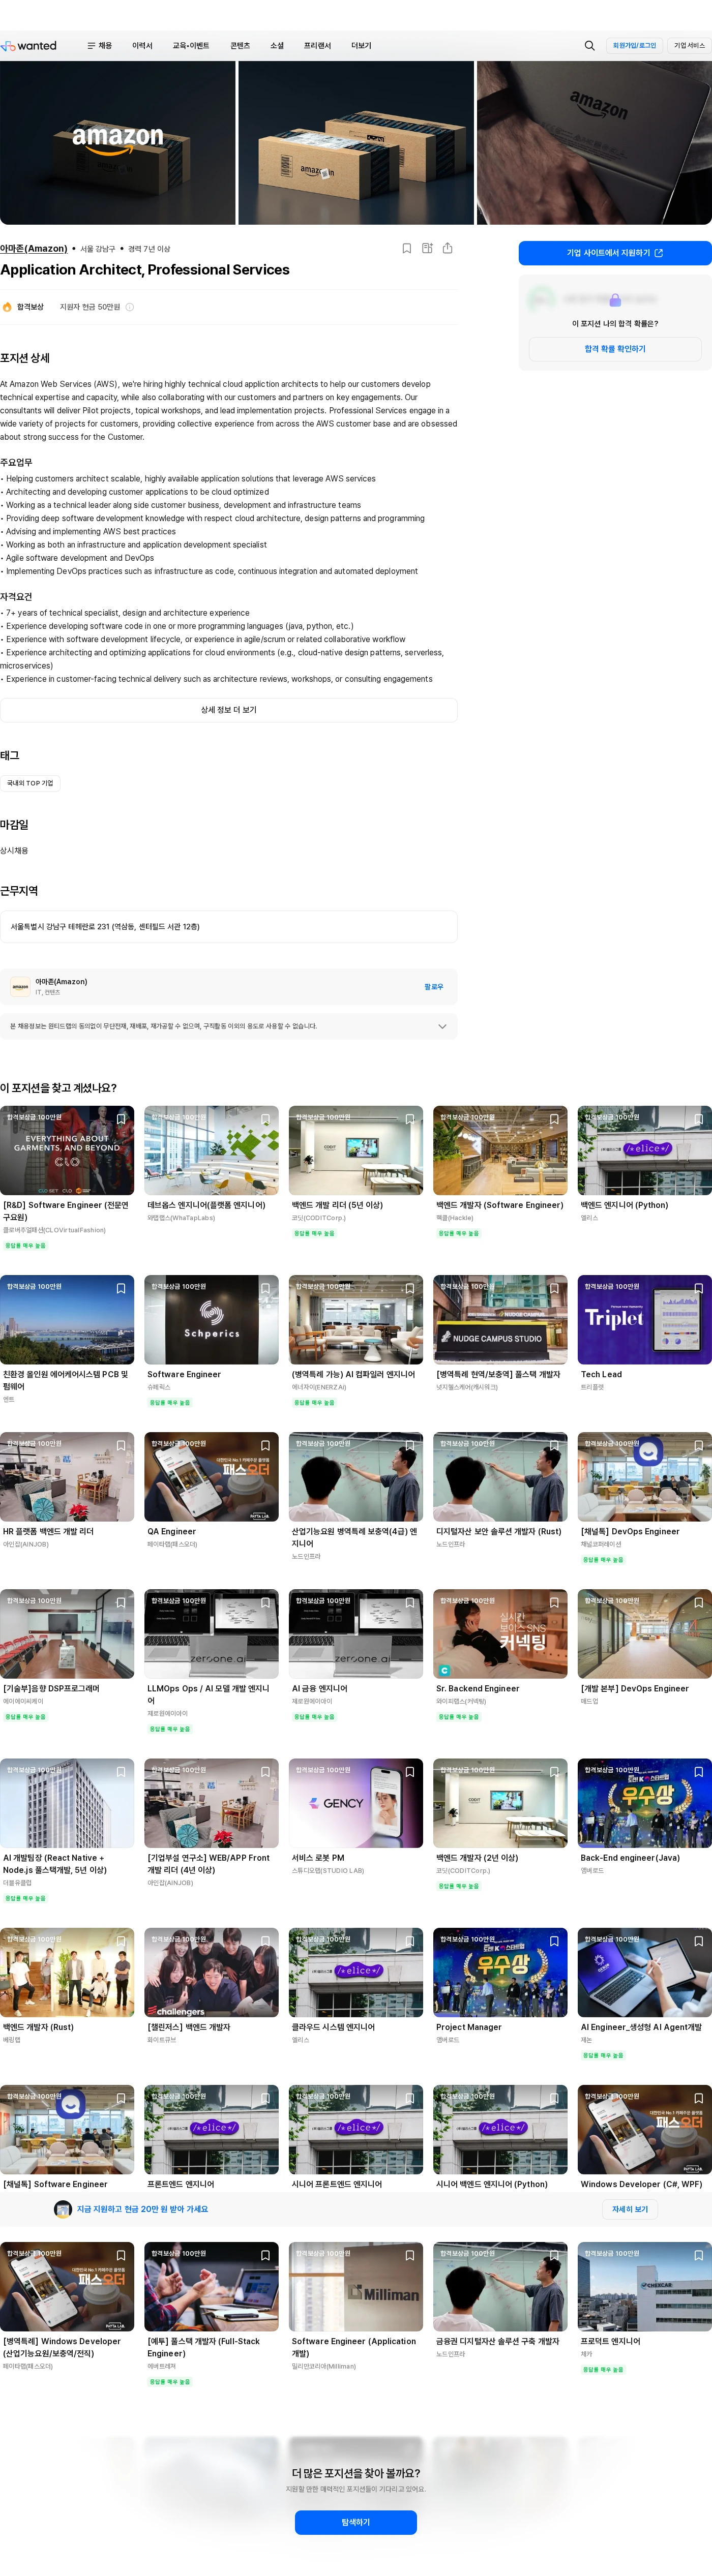Click 합격 확률 확인하기 button

pyautogui.click(x=615, y=349)
